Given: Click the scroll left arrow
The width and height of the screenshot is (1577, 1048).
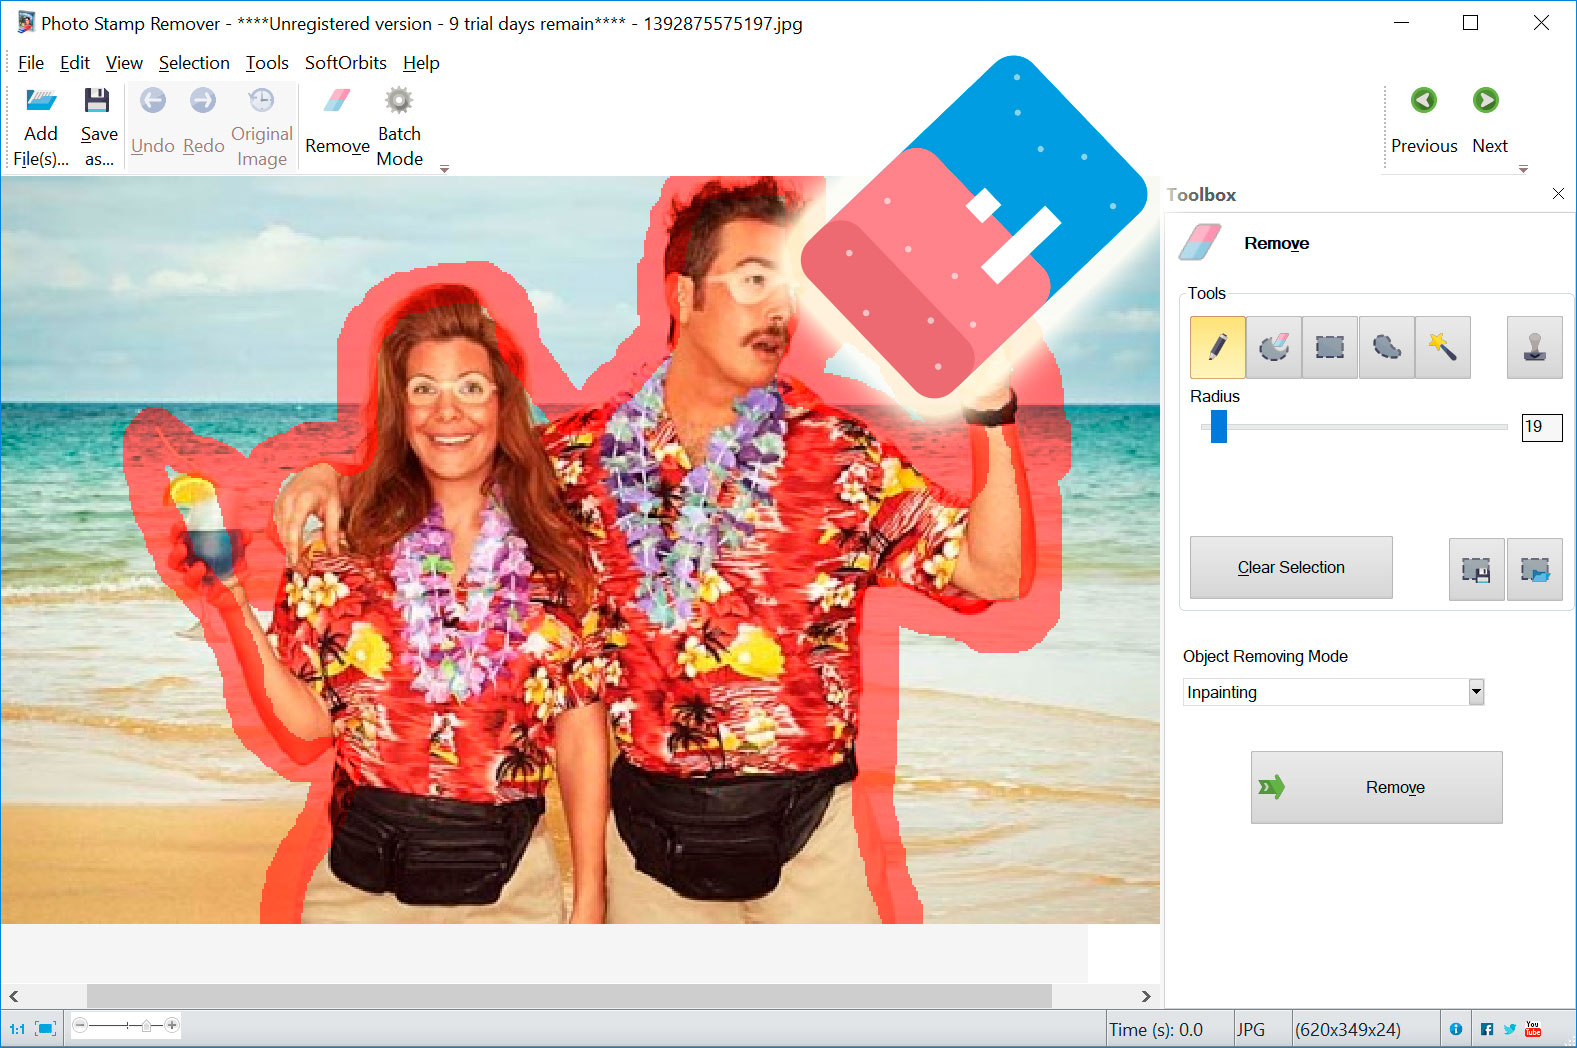Looking at the screenshot, I should pyautogui.click(x=14, y=996).
